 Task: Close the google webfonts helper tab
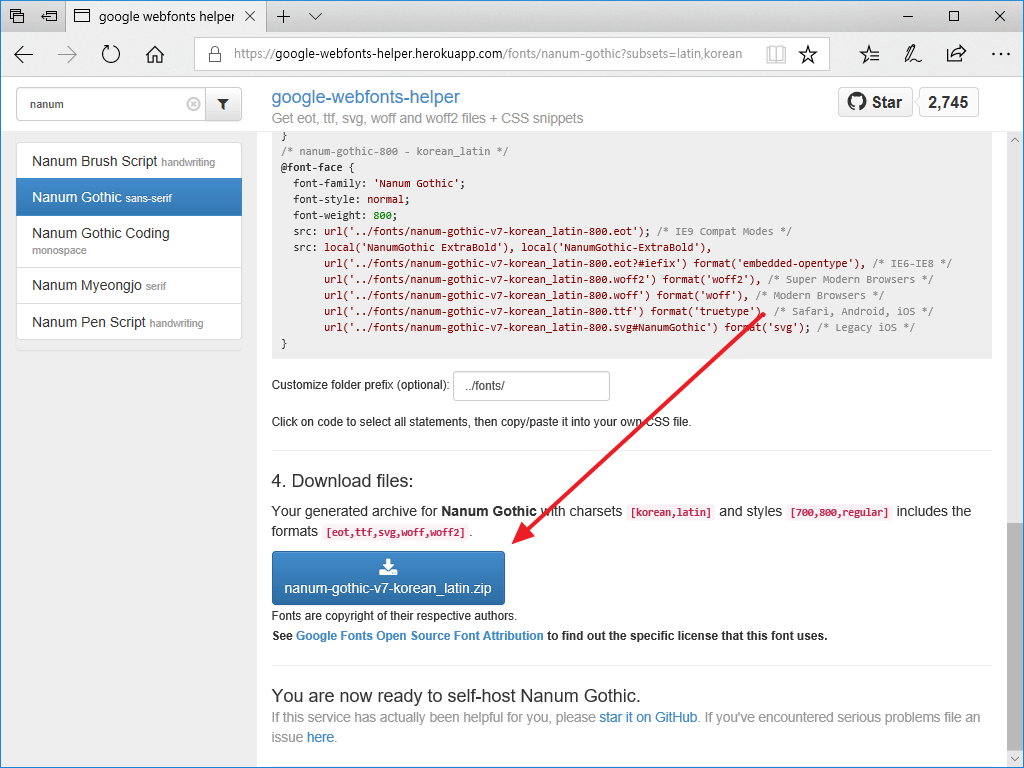click(250, 16)
